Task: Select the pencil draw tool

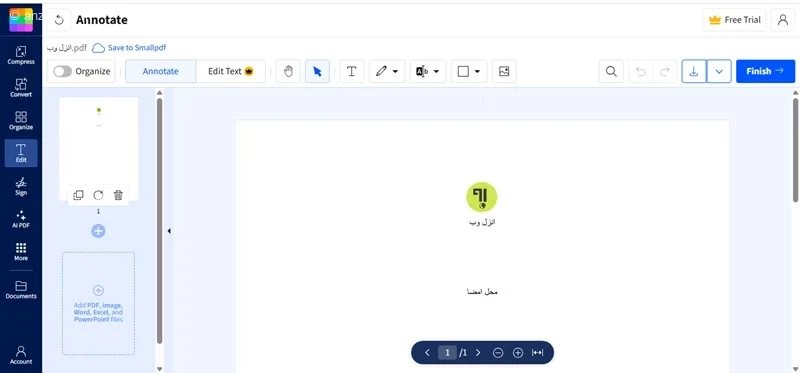Action: tap(381, 71)
